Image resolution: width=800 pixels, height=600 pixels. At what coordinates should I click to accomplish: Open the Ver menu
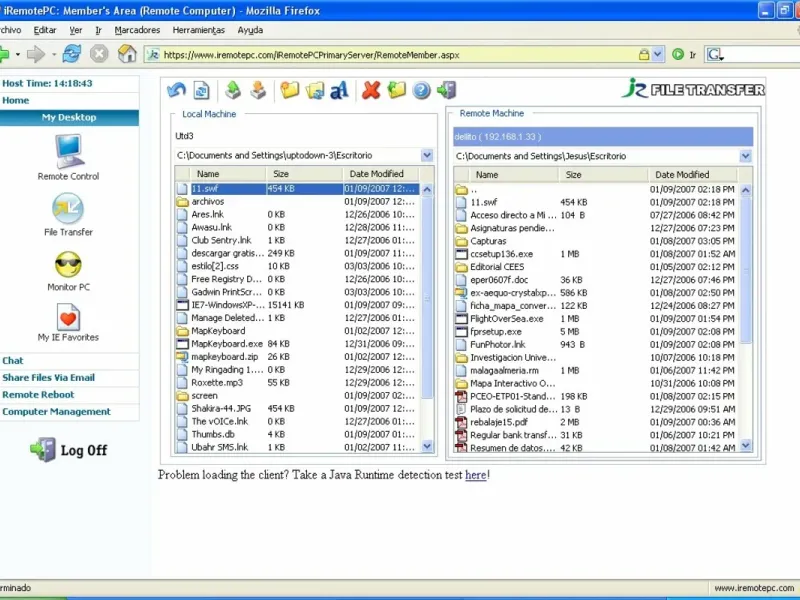(x=76, y=30)
